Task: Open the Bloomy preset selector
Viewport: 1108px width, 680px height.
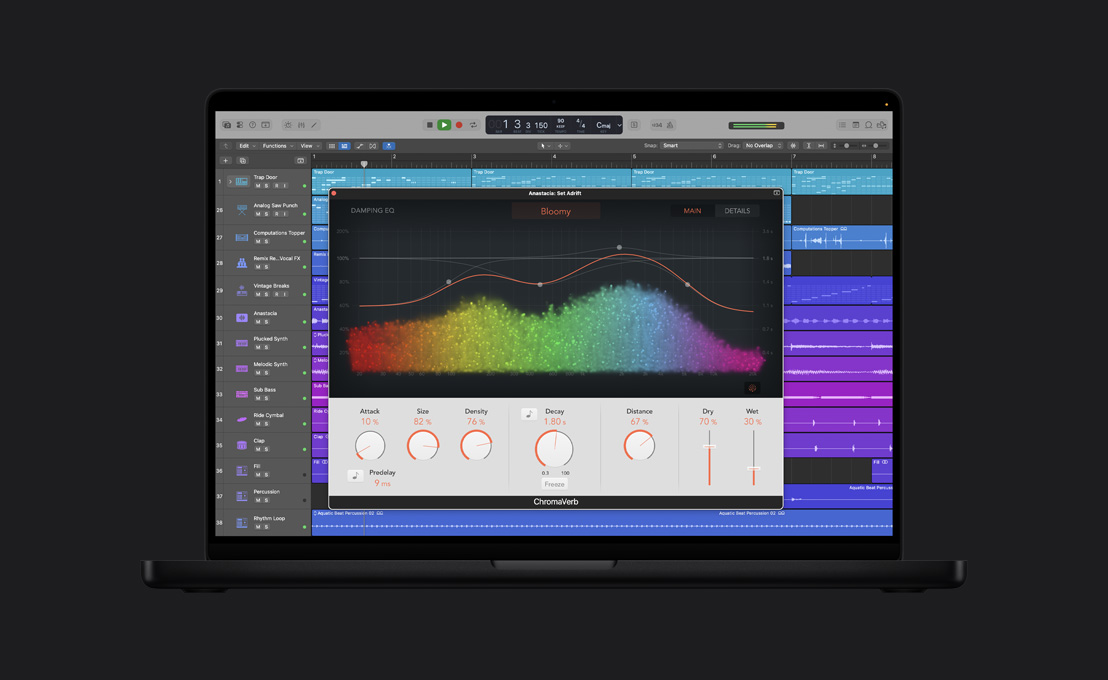Action: (556, 211)
